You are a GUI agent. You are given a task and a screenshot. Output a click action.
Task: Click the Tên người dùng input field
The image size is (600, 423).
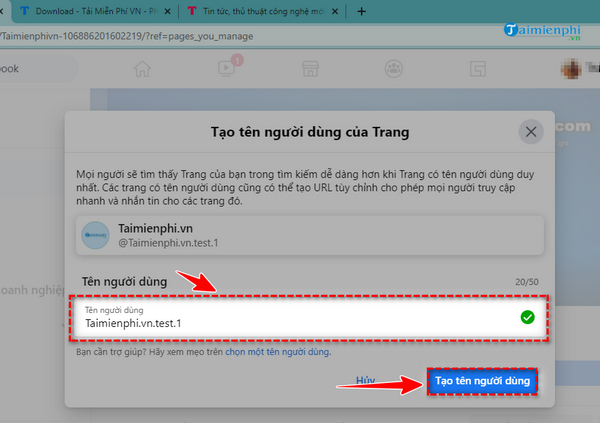309,318
